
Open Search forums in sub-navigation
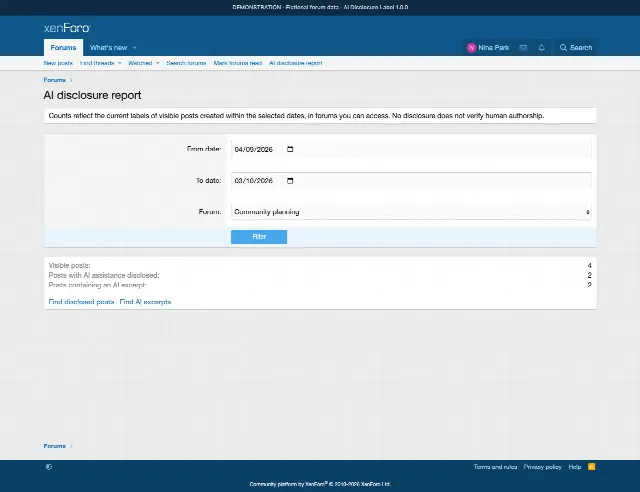click(186, 63)
